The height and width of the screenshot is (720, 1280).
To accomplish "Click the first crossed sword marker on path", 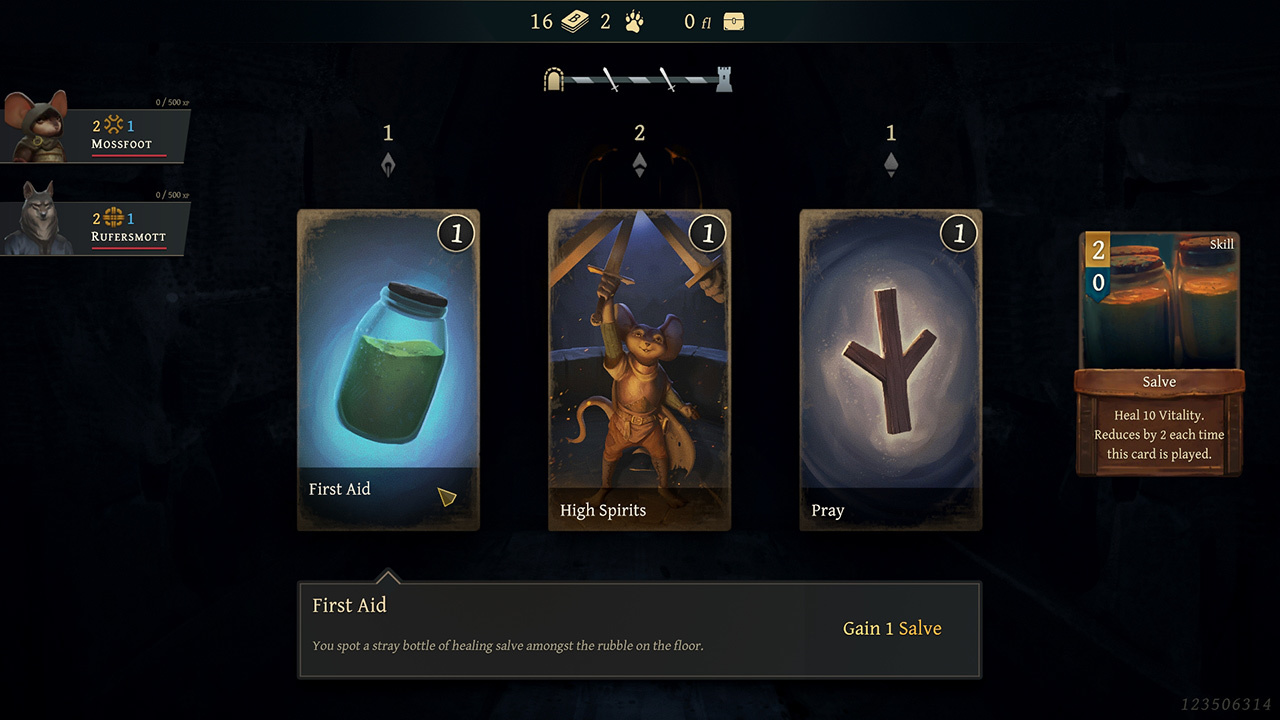I will click(611, 80).
